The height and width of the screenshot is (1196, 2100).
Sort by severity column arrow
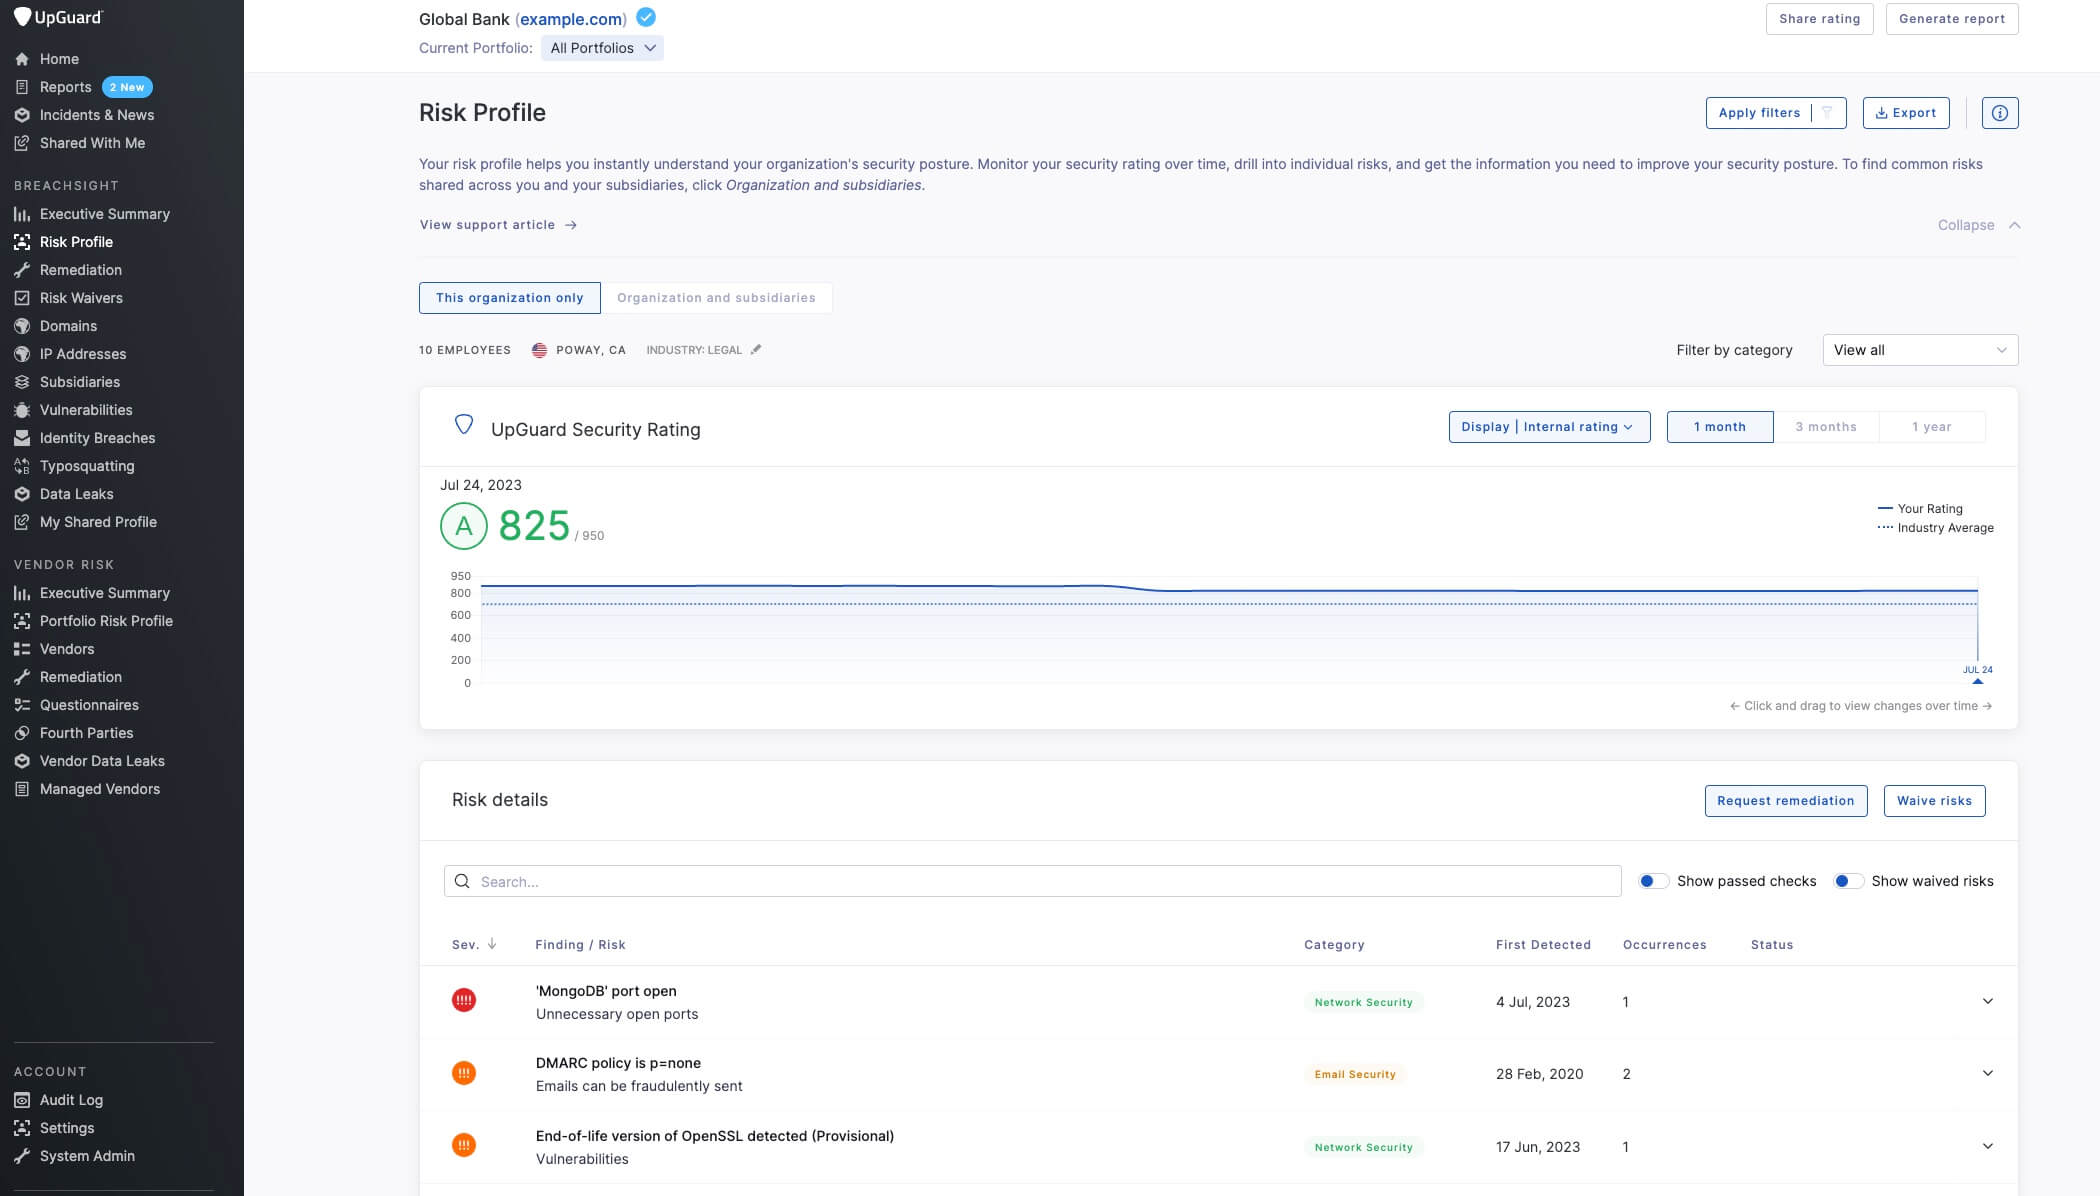coord(492,944)
